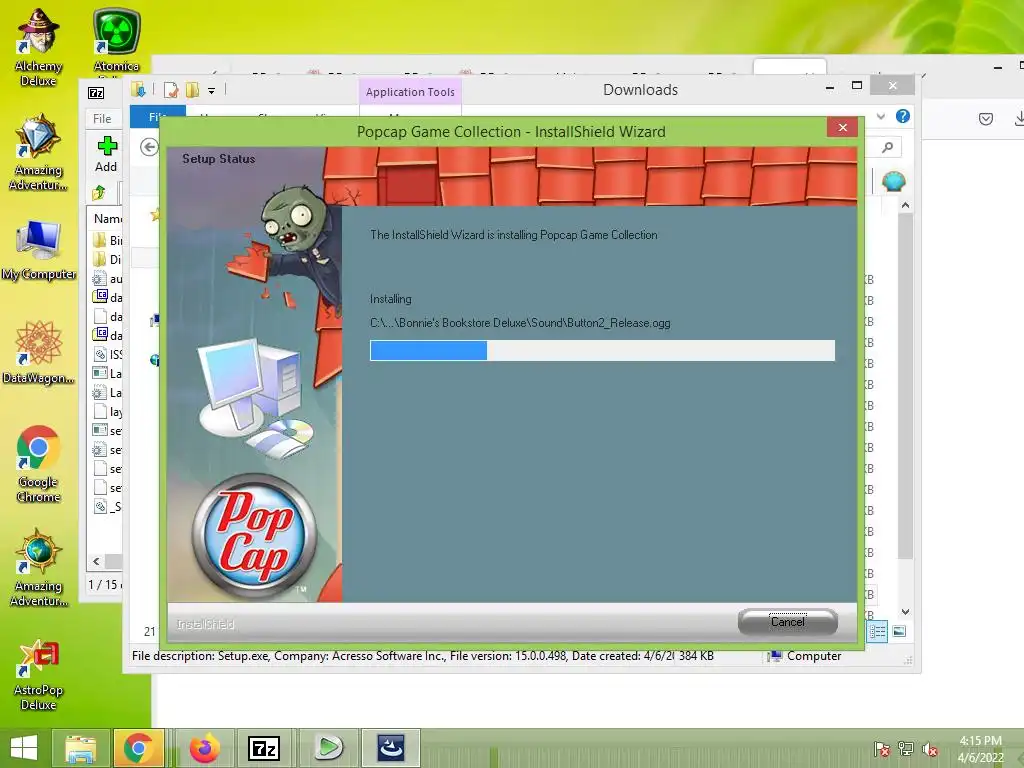The height and width of the screenshot is (768, 1024).
Task: Click Firefox downloads arrow icon
Action: coord(1019,118)
